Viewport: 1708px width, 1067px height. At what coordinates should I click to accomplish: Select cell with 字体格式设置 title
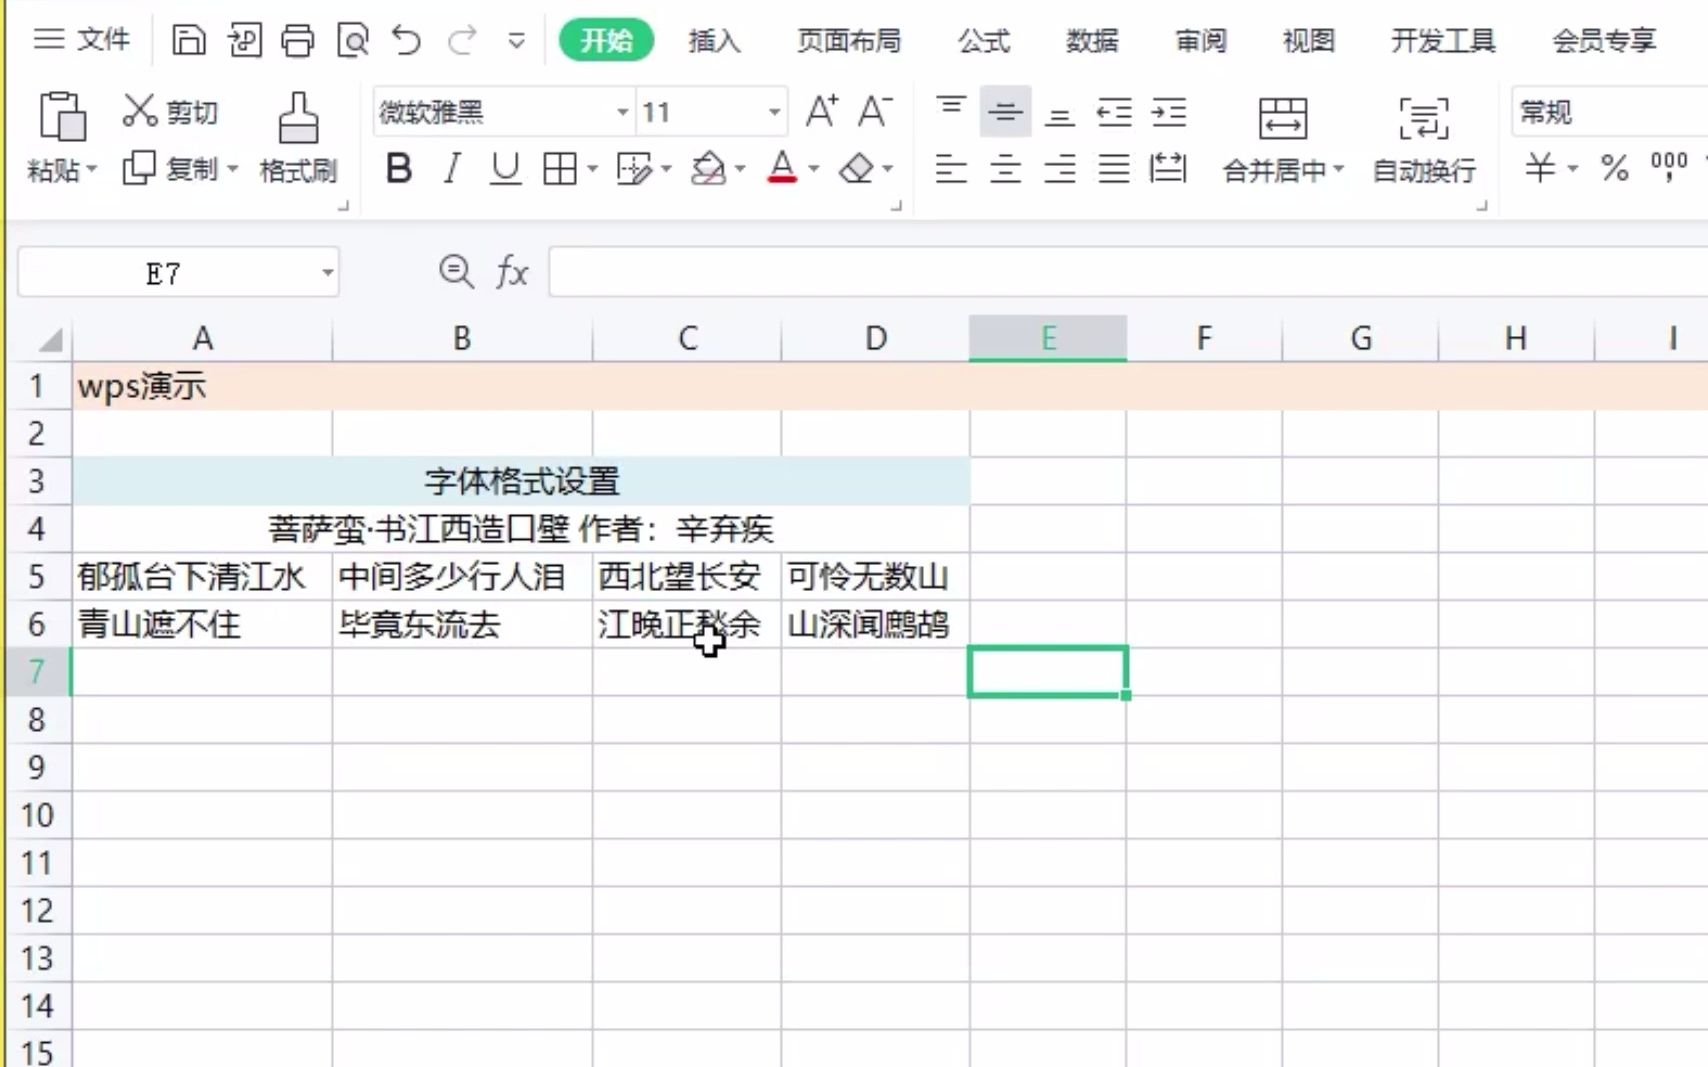521,481
